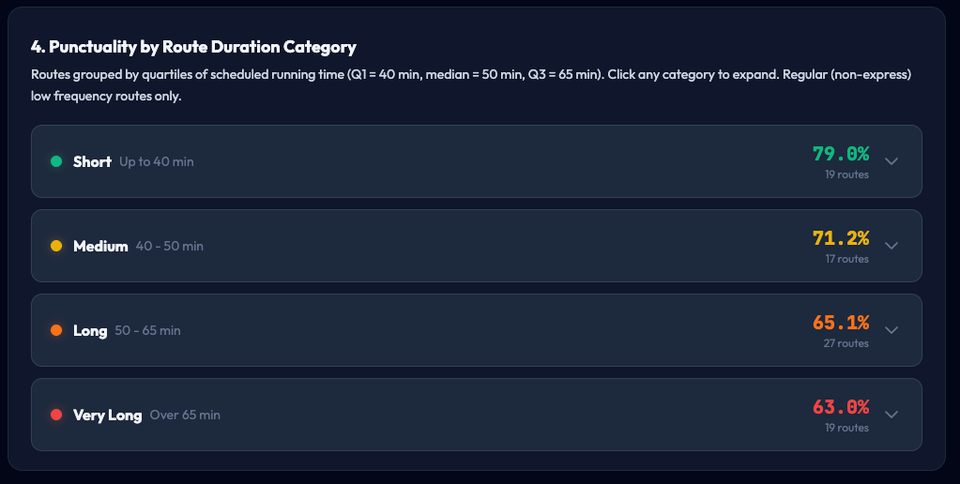This screenshot has width=960, height=484.
Task: Select the Medium category label
Action: point(100,246)
